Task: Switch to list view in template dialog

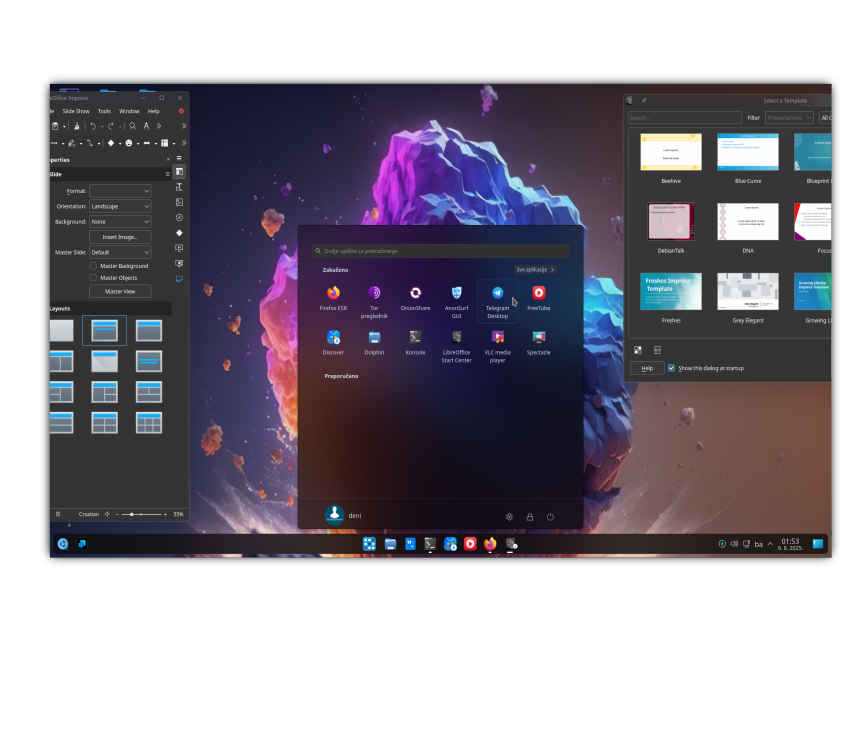Action: (x=657, y=350)
